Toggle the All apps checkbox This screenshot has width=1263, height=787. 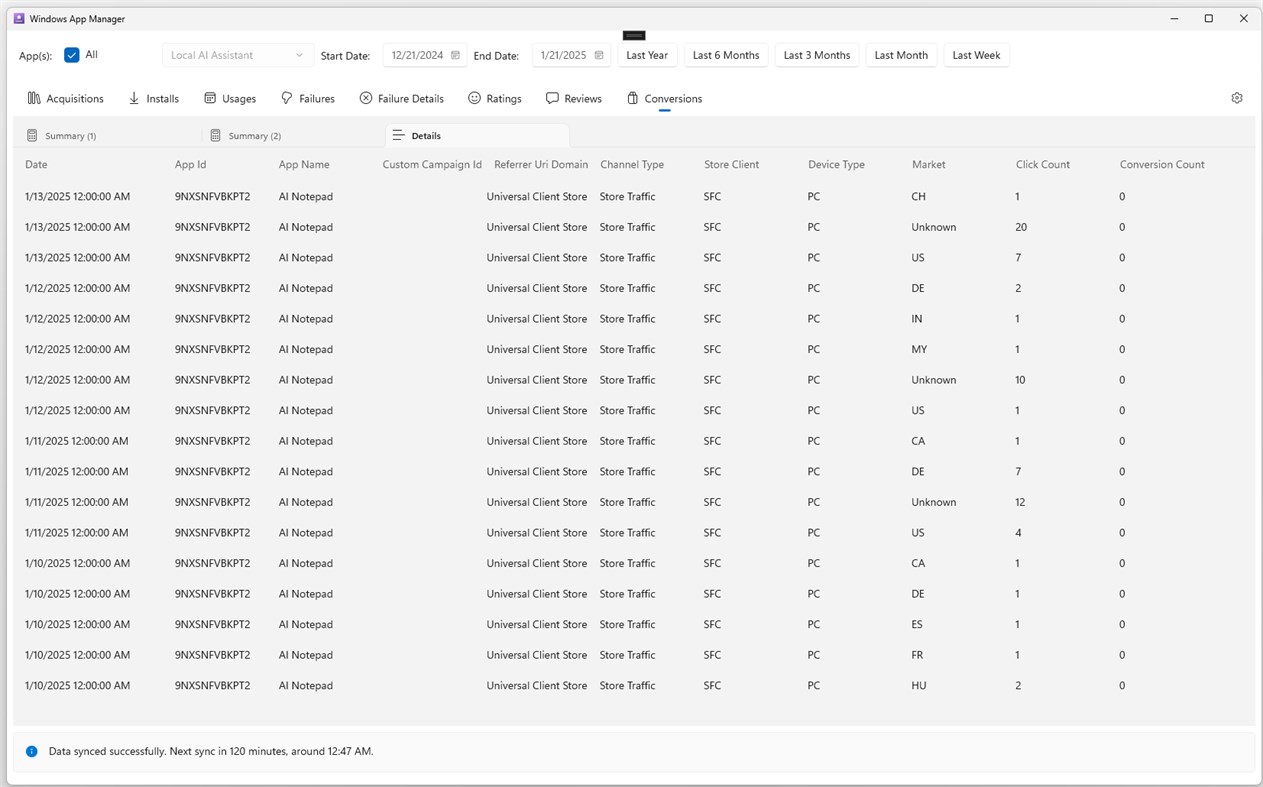[72, 55]
